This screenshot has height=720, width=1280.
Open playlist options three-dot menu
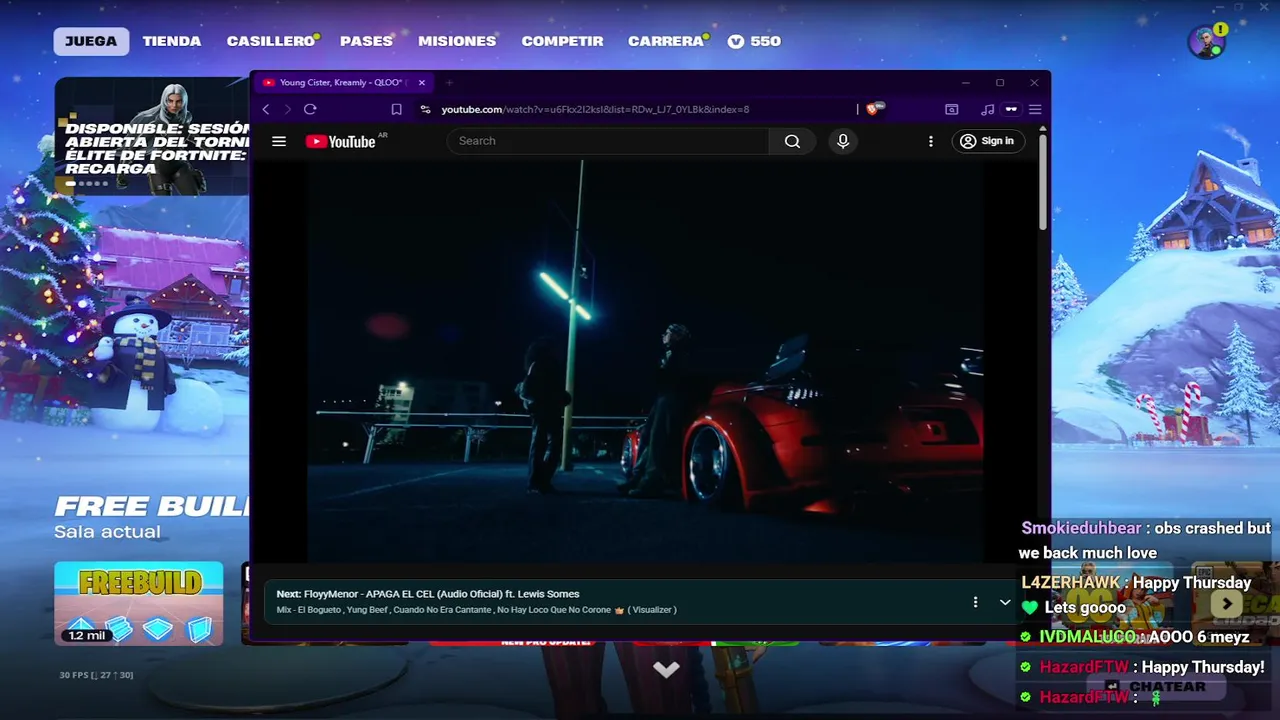(x=975, y=602)
